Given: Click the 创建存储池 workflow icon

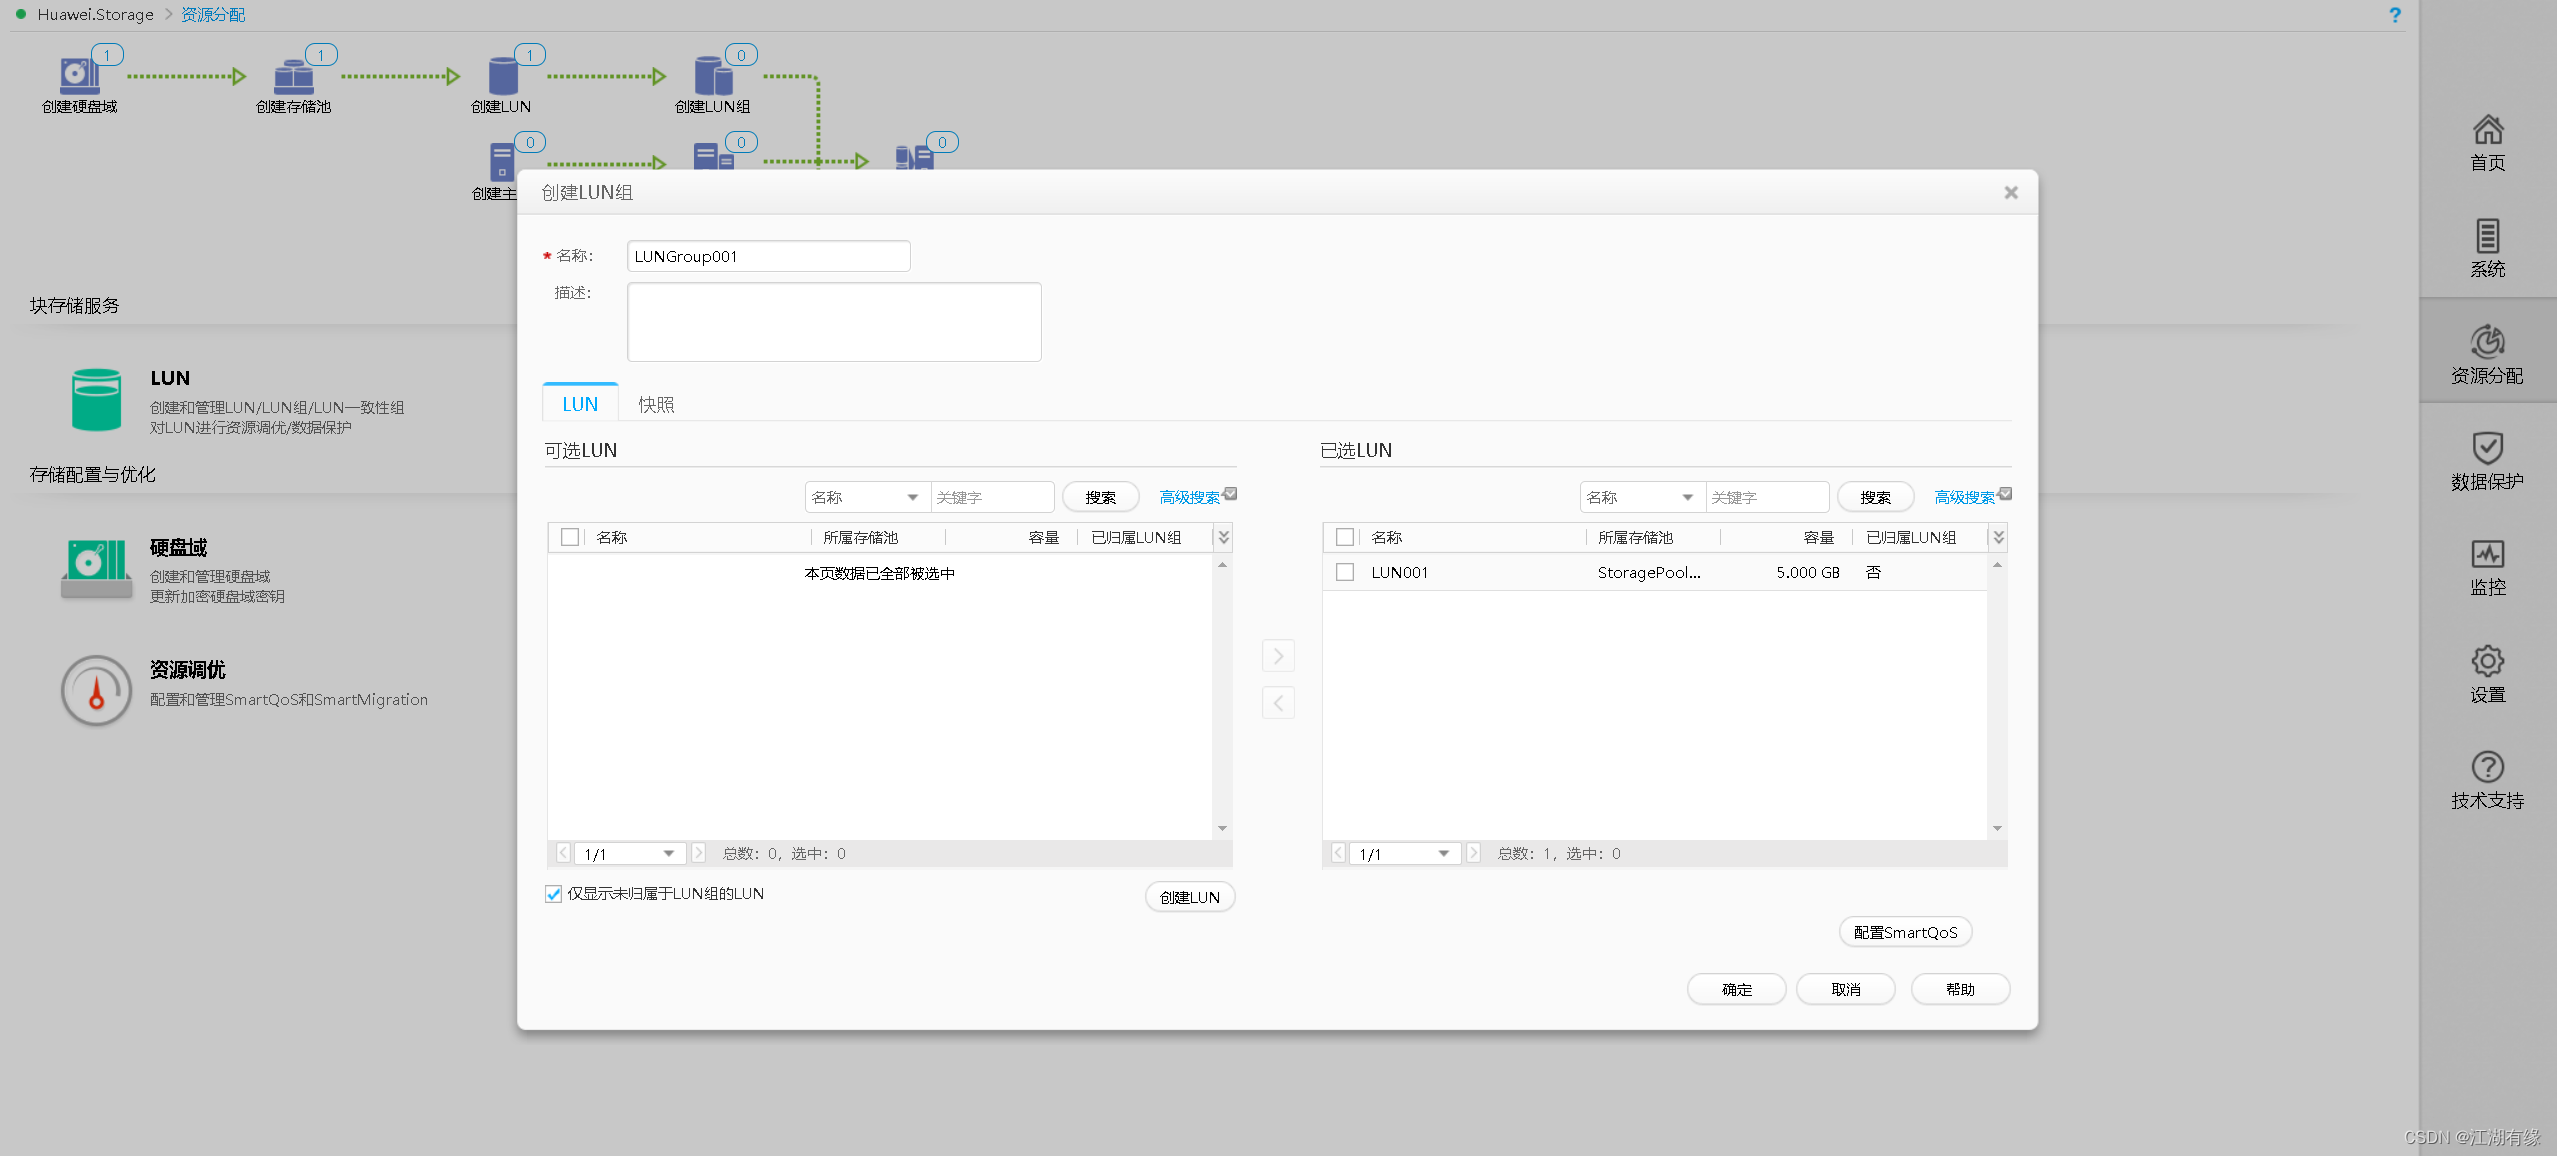Looking at the screenshot, I should point(293,75).
